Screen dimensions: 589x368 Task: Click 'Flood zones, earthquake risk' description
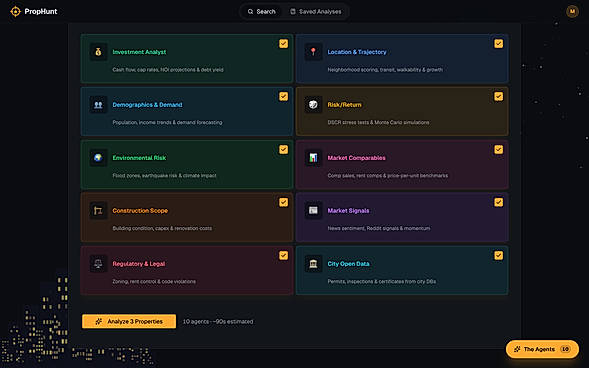click(x=164, y=175)
